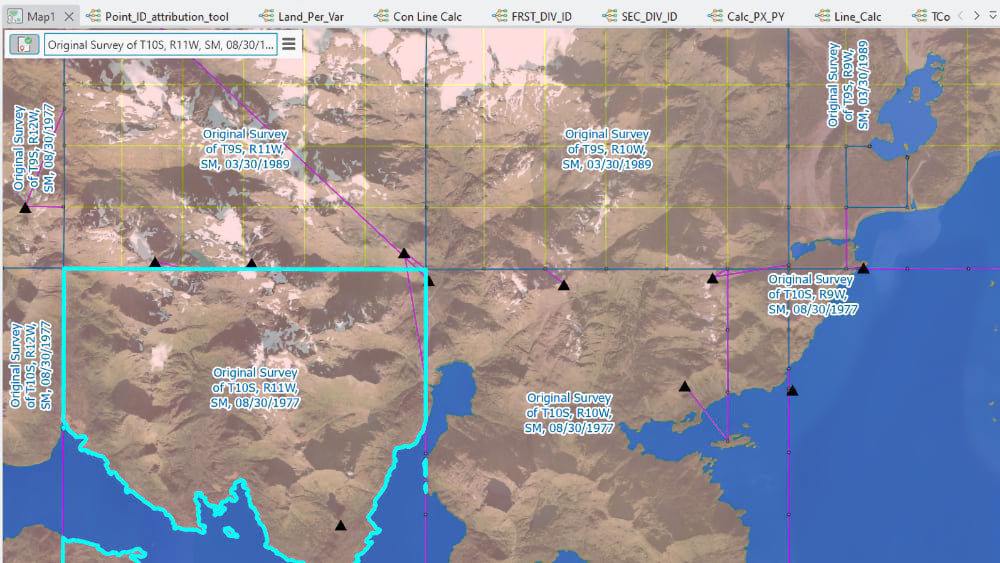Click the Land_Per_Var model icon

tap(267, 16)
